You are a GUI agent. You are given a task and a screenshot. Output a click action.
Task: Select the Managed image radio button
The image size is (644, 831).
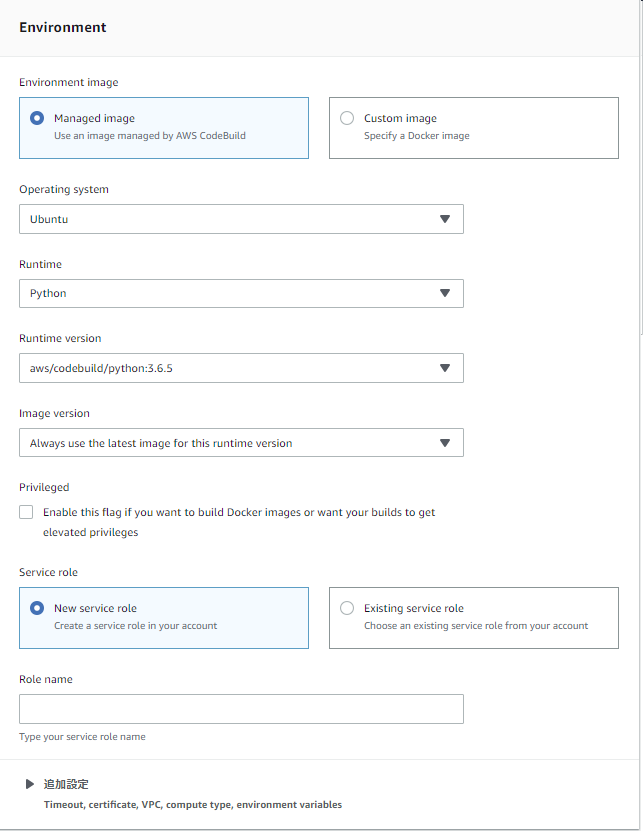37,118
